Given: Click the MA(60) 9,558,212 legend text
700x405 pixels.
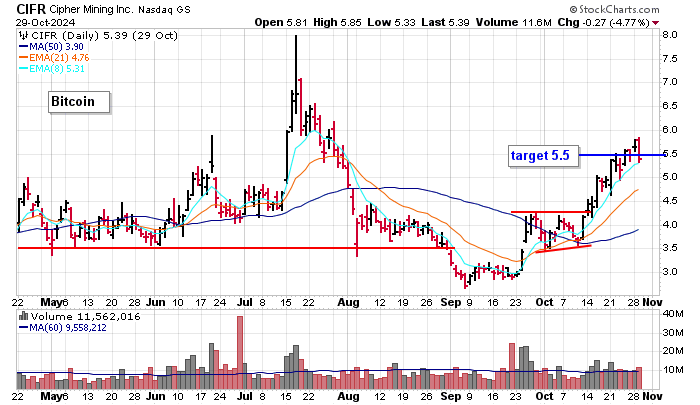Looking at the screenshot, I should pyautogui.click(x=68, y=328).
